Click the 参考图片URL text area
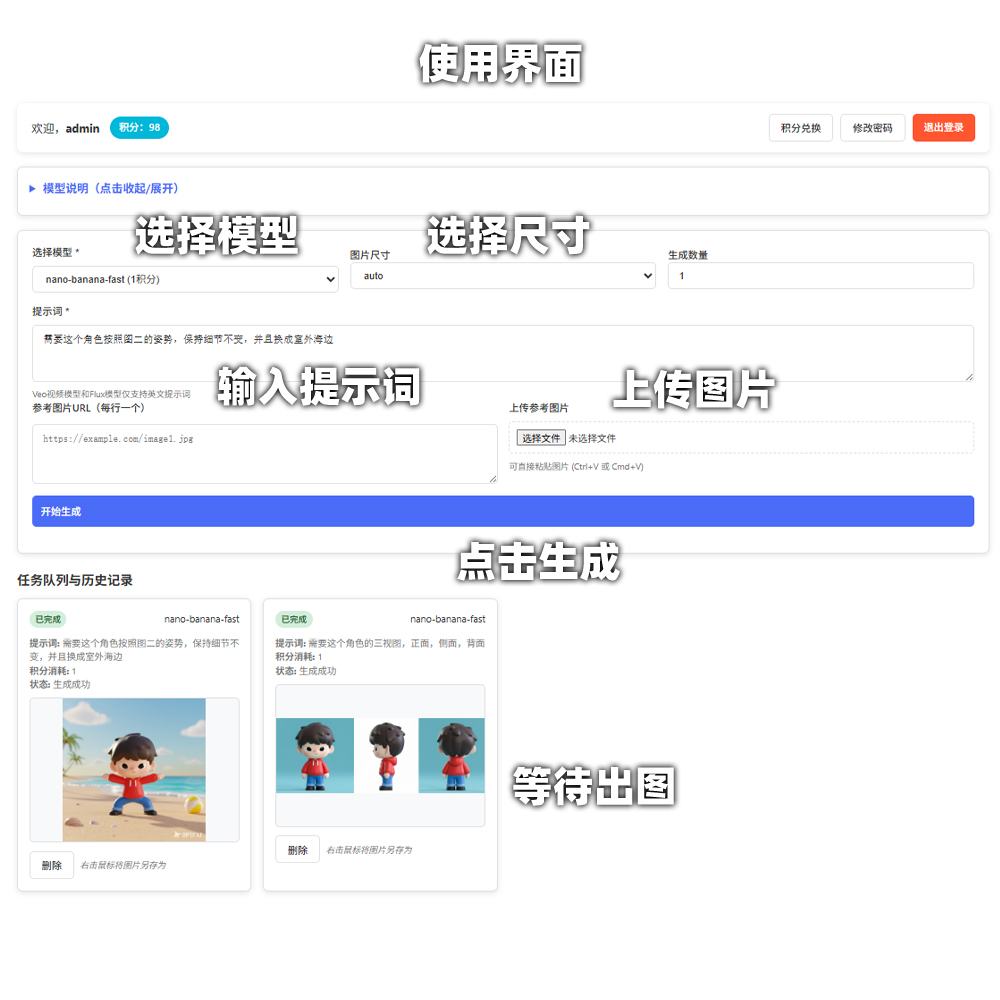The height and width of the screenshot is (1000, 1000). point(264,454)
